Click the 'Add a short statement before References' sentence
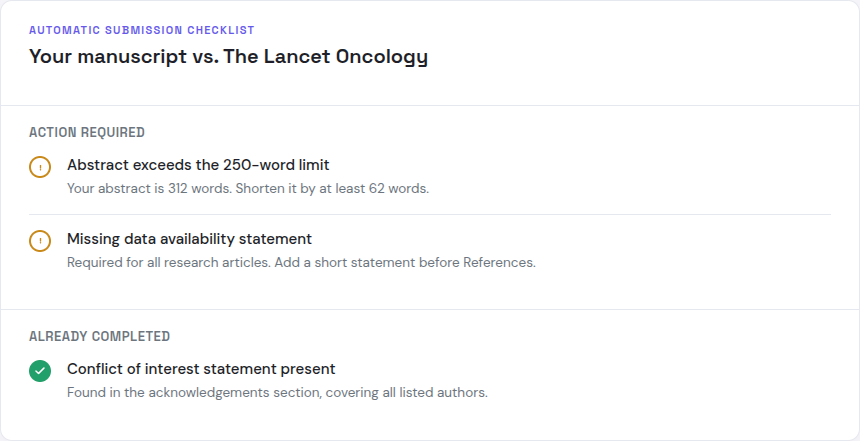 click(406, 263)
